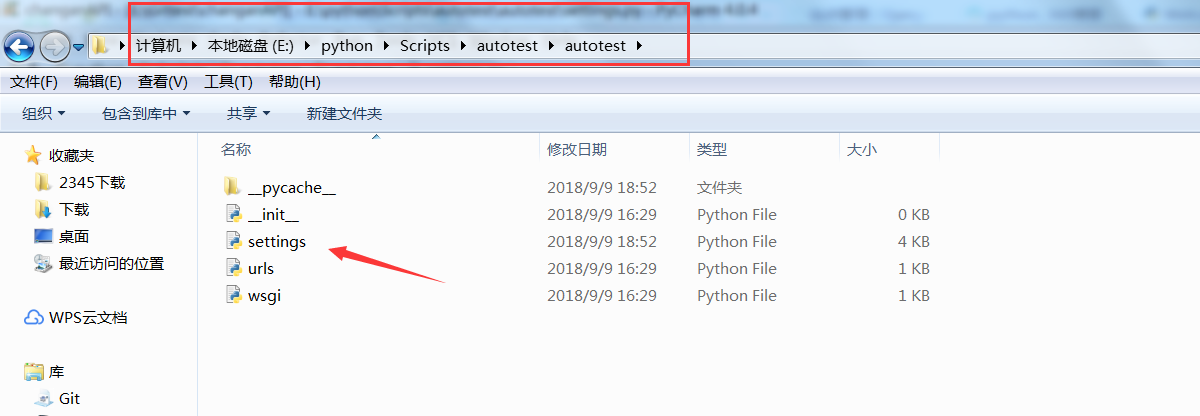The height and width of the screenshot is (416, 1200).
Task: Open WPS云文档 cloud icon in sidebar
Action: tap(34, 318)
